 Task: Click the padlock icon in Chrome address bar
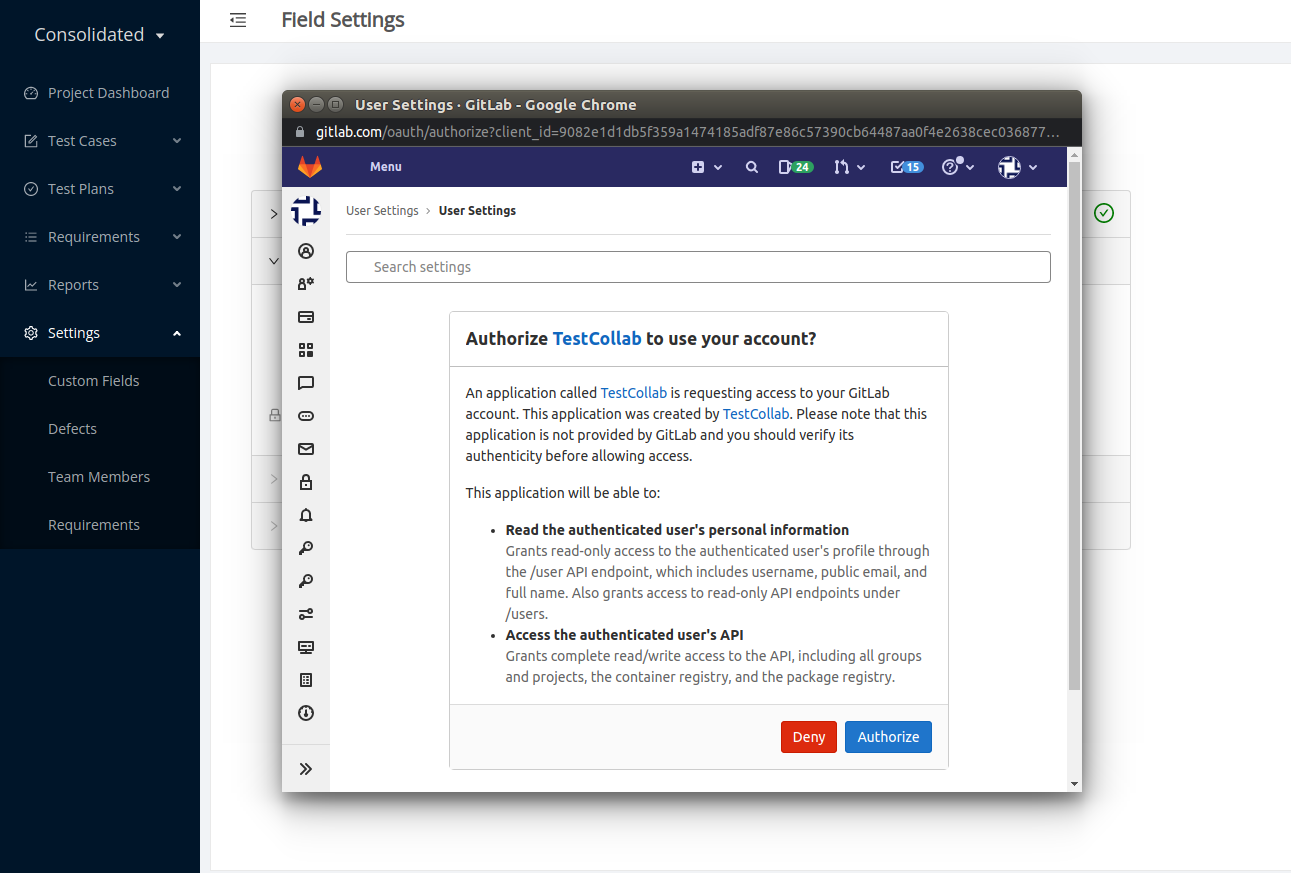coord(298,132)
